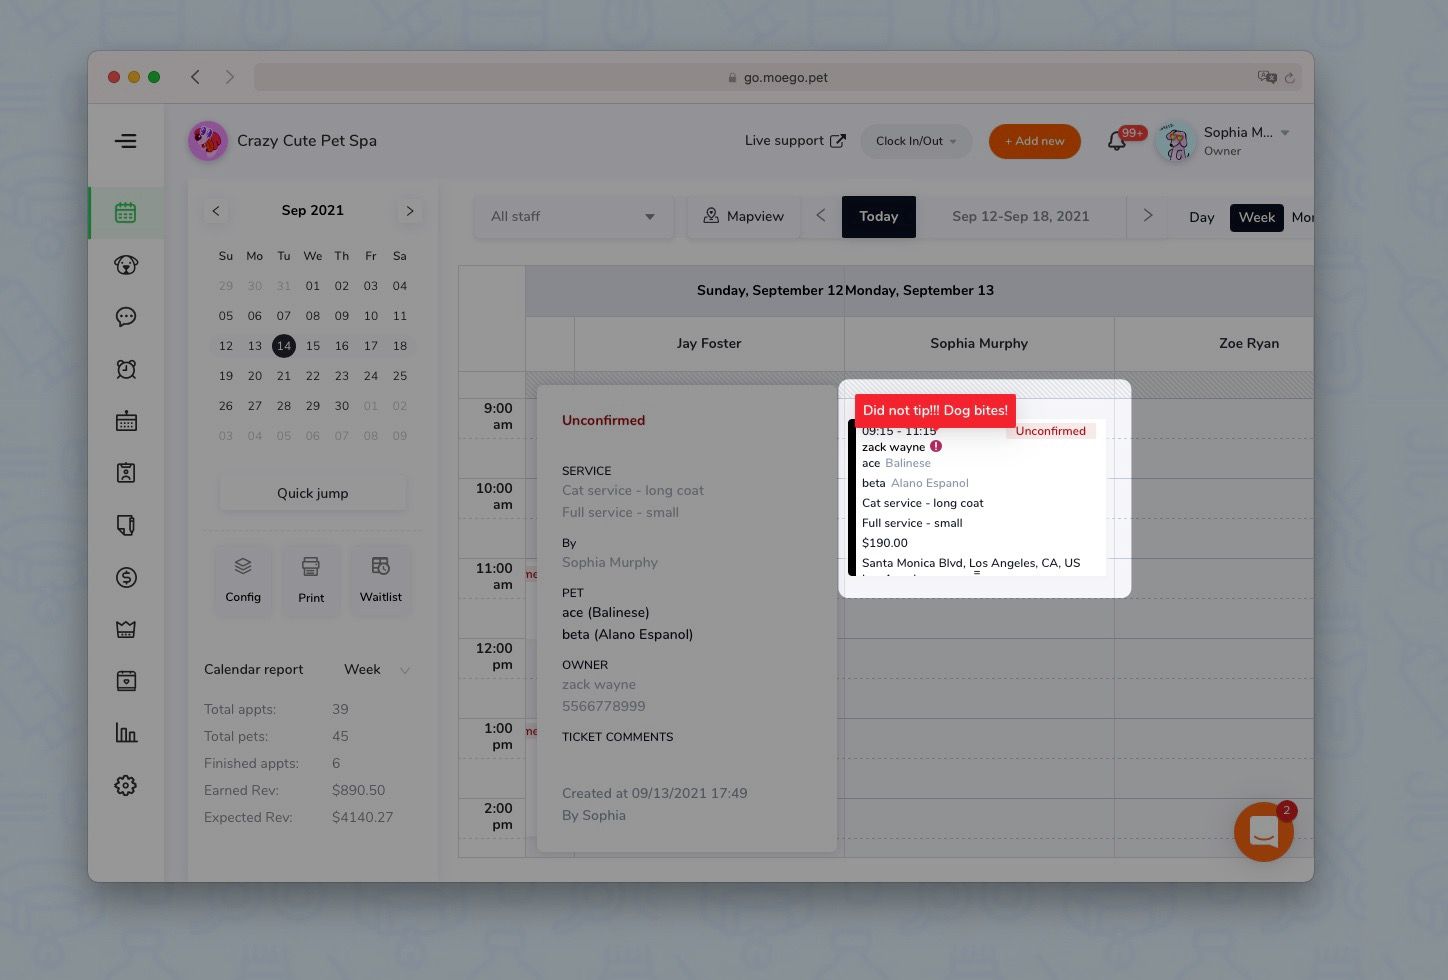The height and width of the screenshot is (980, 1448).
Task: Click the browser forward arrow
Action: [230, 77]
